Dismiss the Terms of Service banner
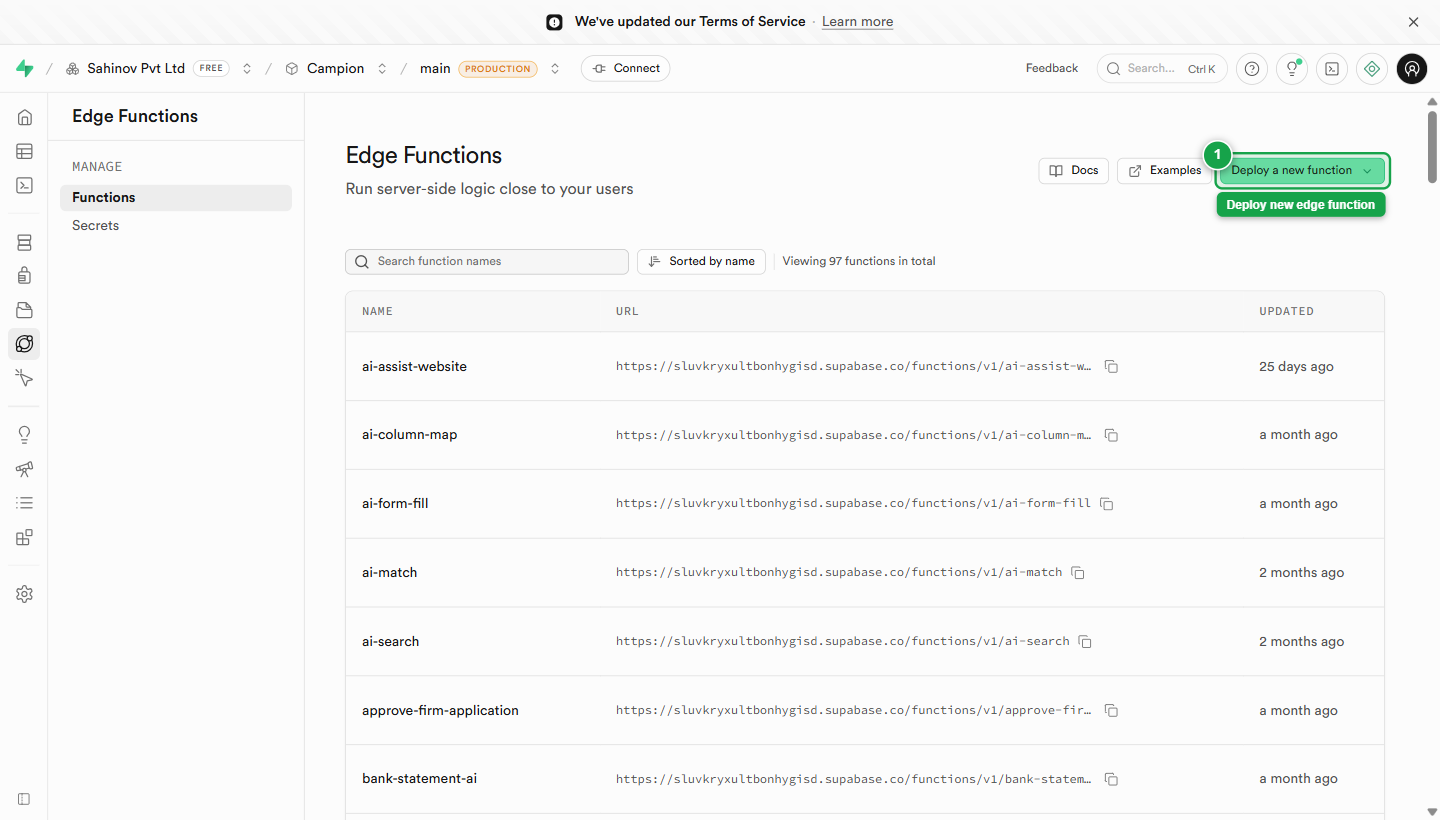The image size is (1440, 820). (x=1413, y=22)
